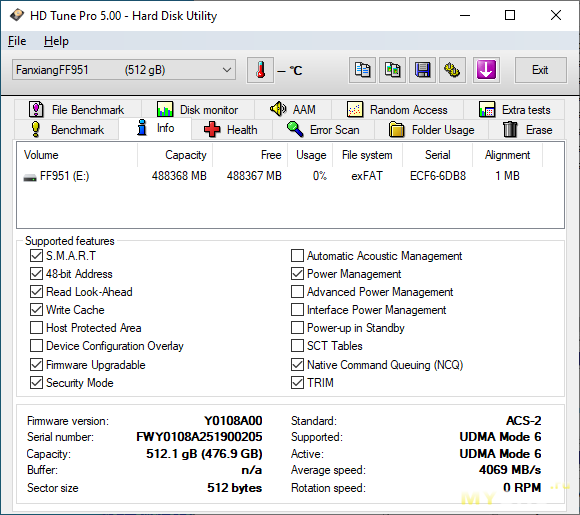Click the purple minimize-to-tray arrow icon
This screenshot has height=515, width=580.
tap(486, 70)
